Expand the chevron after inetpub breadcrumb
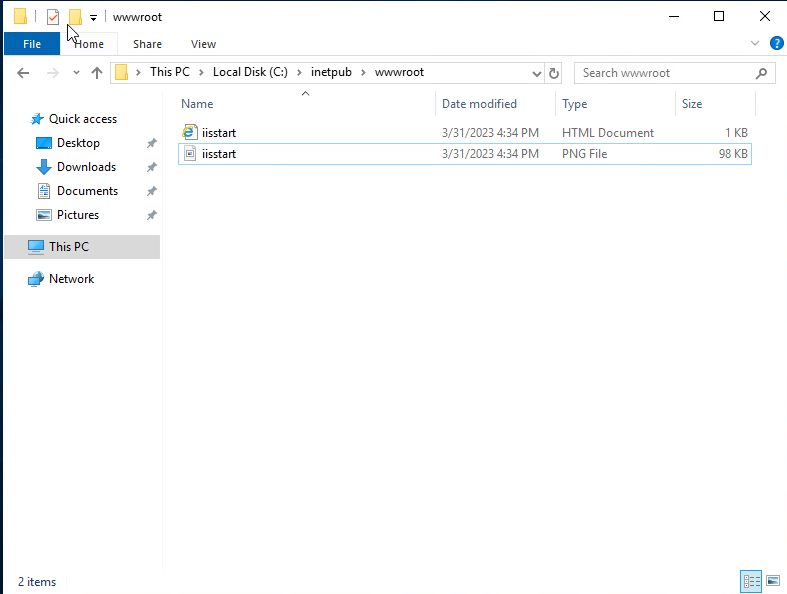787x594 pixels. pyautogui.click(x=363, y=73)
